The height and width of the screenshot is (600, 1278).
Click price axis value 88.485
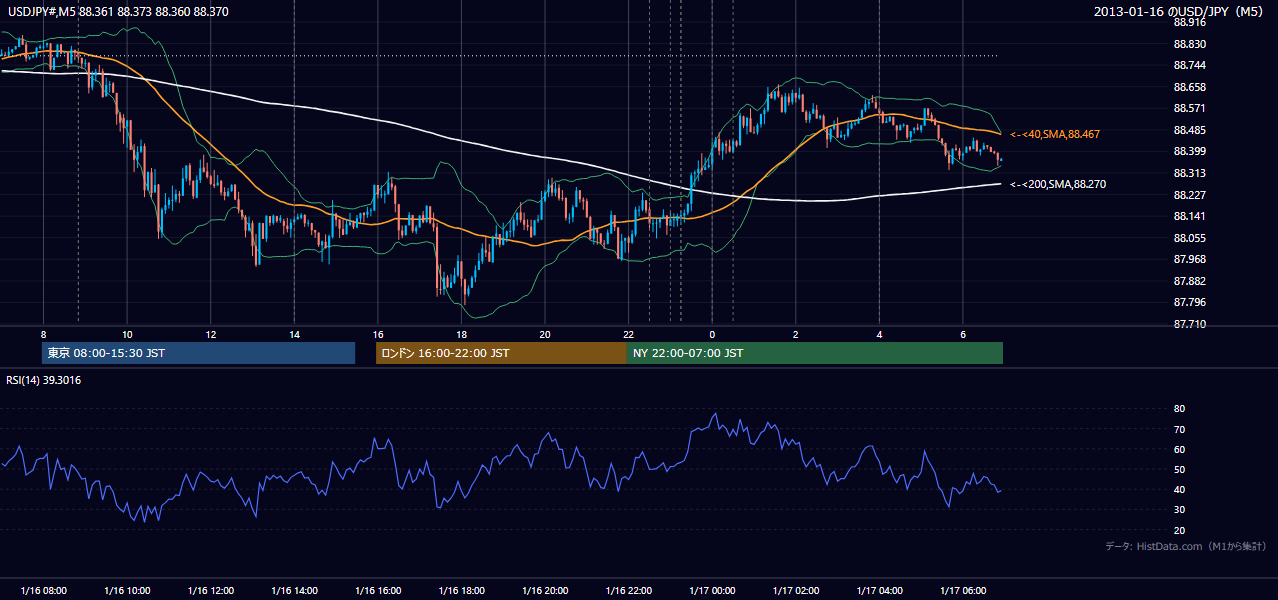pyautogui.click(x=1189, y=130)
